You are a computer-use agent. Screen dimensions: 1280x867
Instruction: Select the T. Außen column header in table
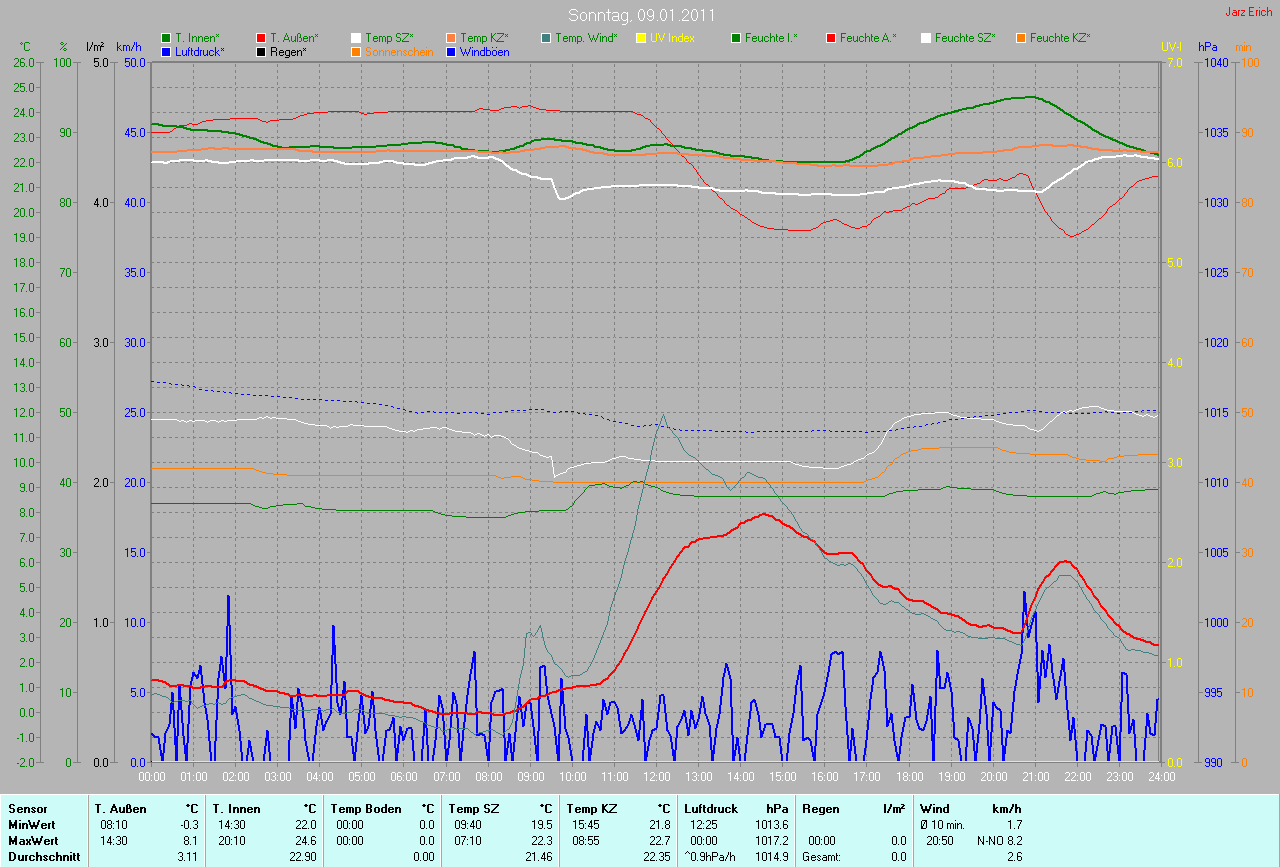121,808
